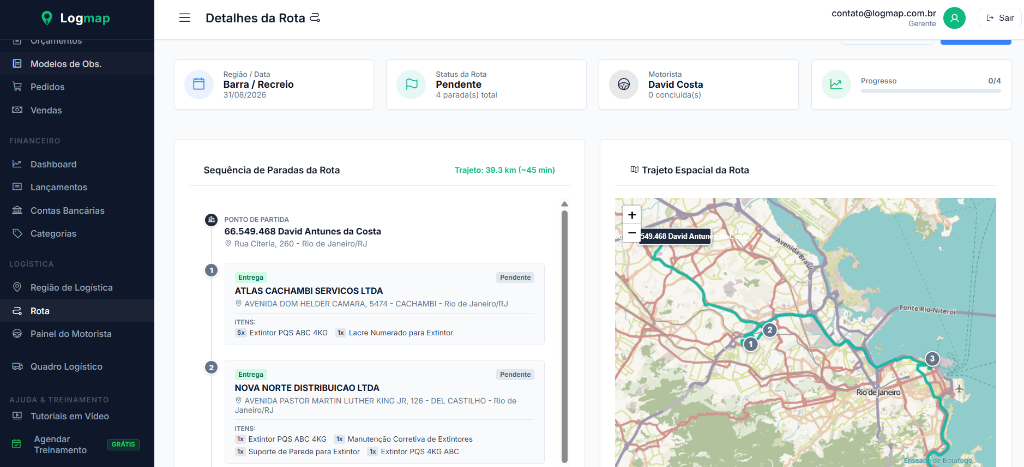Click the Trajeto: 39.3 km (~45 min) text

(x=505, y=170)
